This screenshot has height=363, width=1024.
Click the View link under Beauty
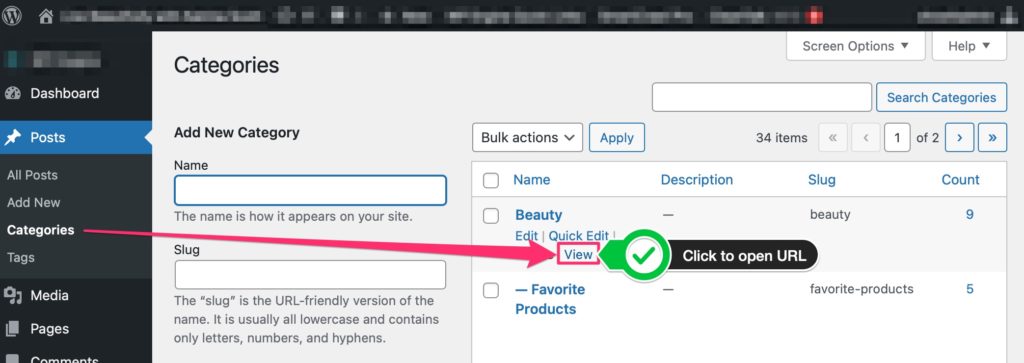pos(579,255)
